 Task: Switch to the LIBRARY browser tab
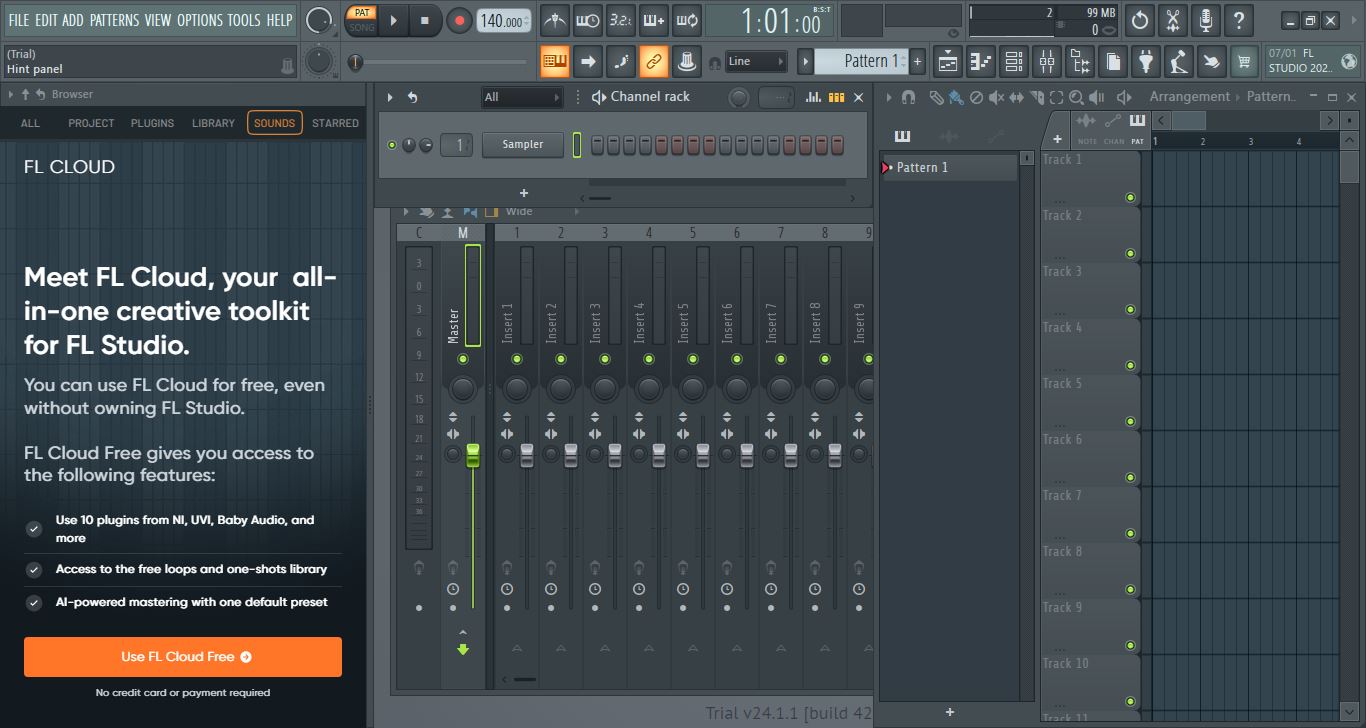(213, 123)
